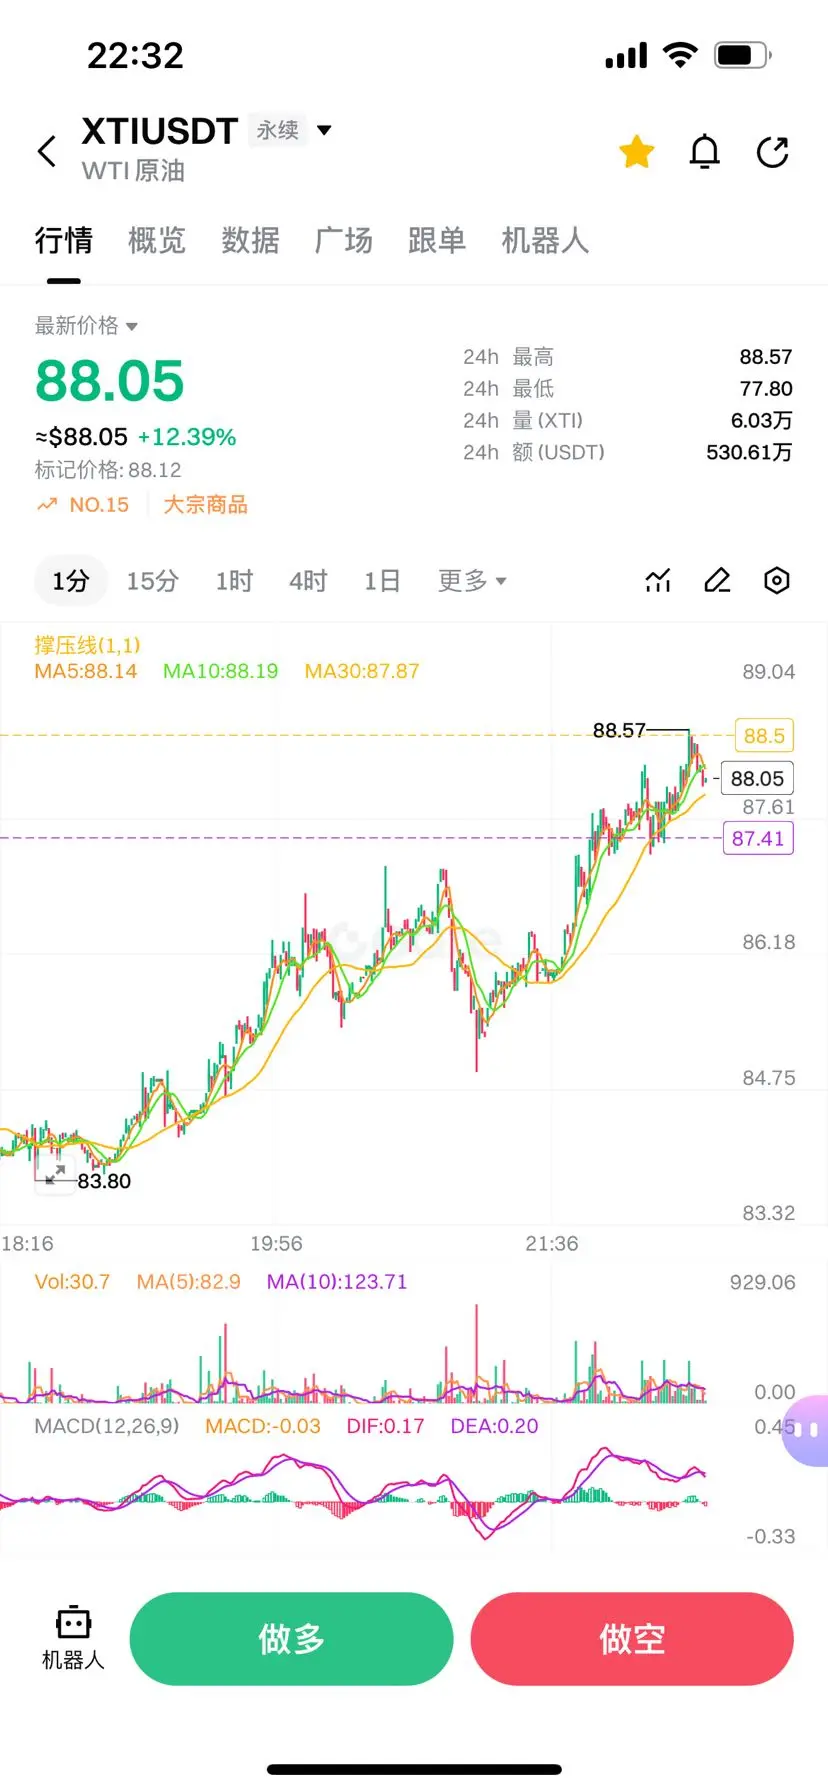
Task: Open the 机器人 top tab
Action: point(545,240)
